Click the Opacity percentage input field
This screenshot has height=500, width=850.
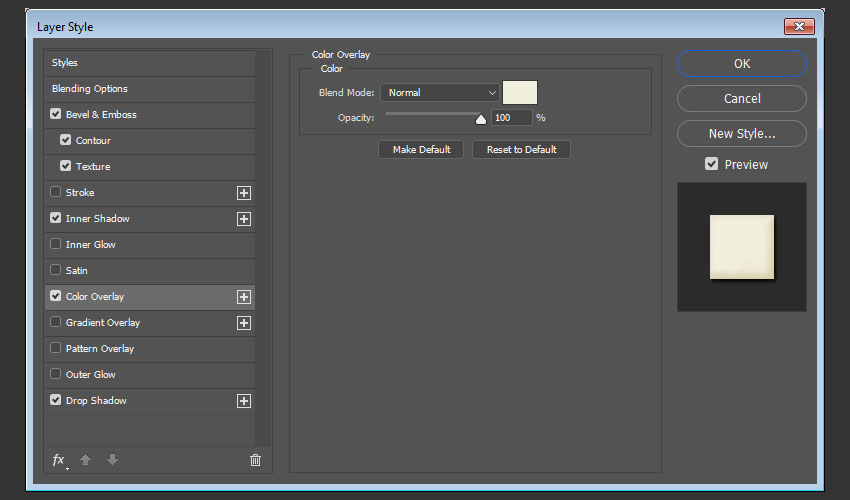(x=511, y=118)
